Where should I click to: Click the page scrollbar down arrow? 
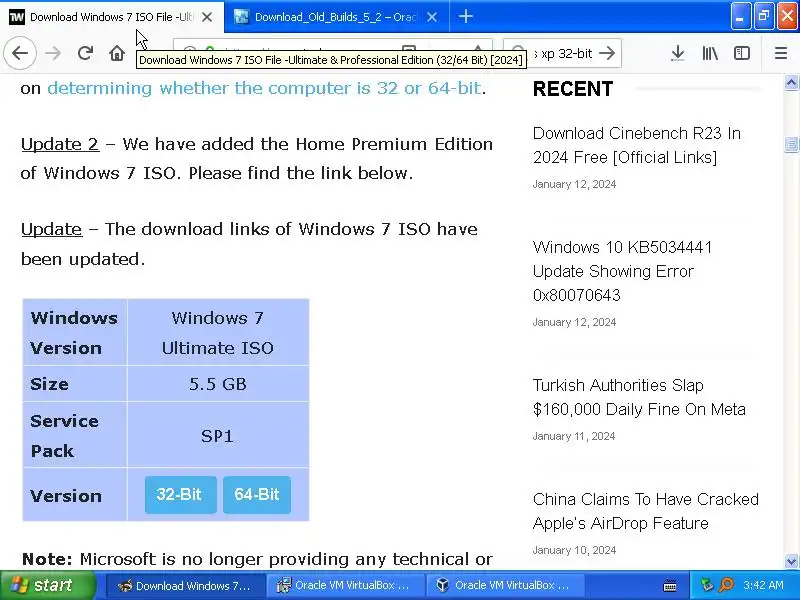[x=791, y=561]
